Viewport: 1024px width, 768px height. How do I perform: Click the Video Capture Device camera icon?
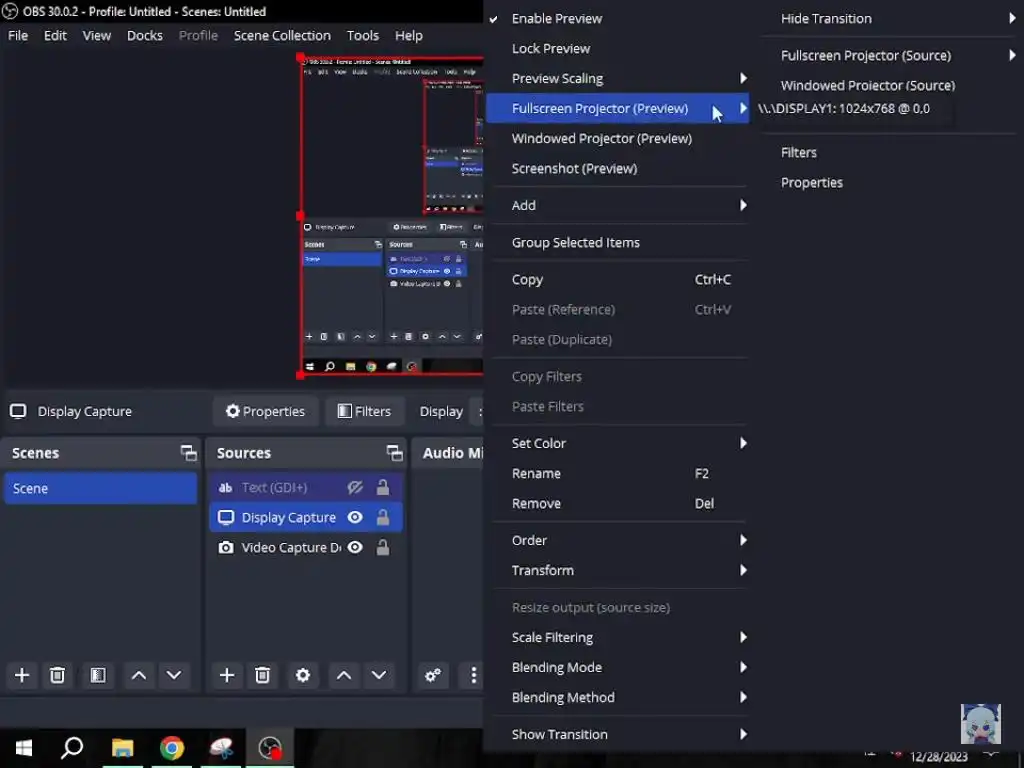pos(226,547)
